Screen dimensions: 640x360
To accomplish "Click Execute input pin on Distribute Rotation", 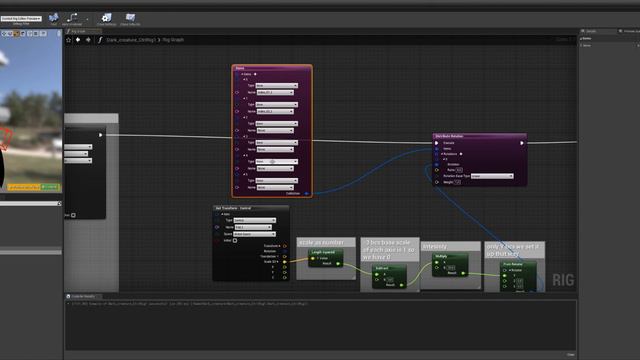I will click(x=437, y=143).
